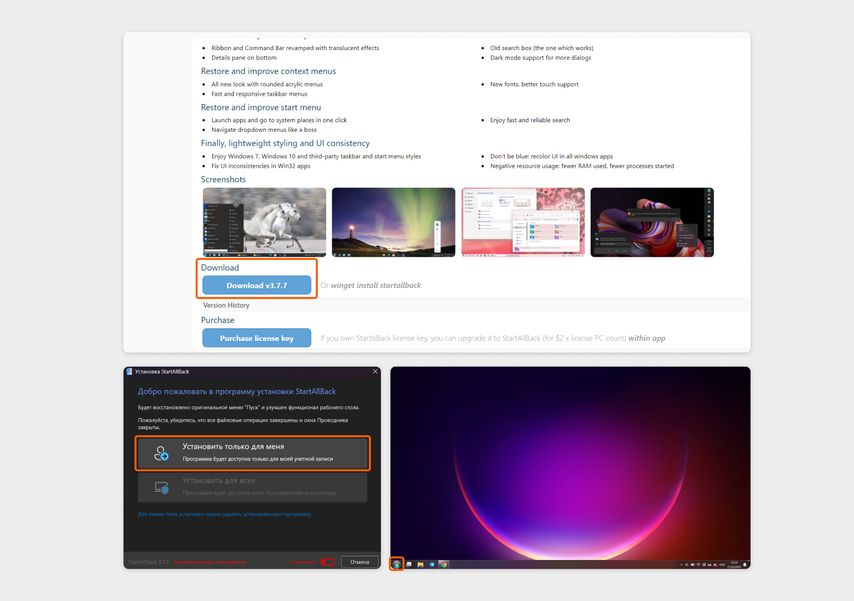This screenshot has height=601, width=854.
Task: Click 'Enjoy fast and reliable search' bullet
Action: (x=530, y=120)
